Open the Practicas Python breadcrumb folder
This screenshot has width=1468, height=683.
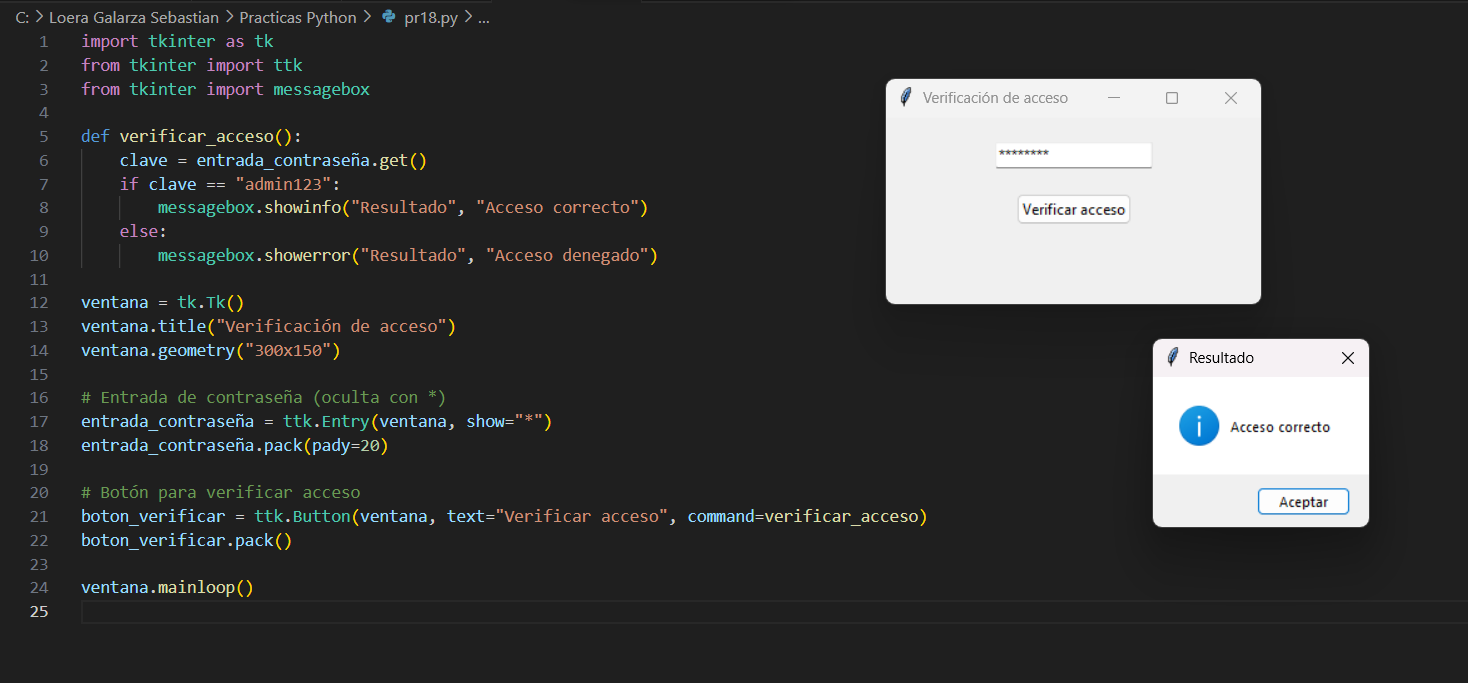(x=296, y=18)
